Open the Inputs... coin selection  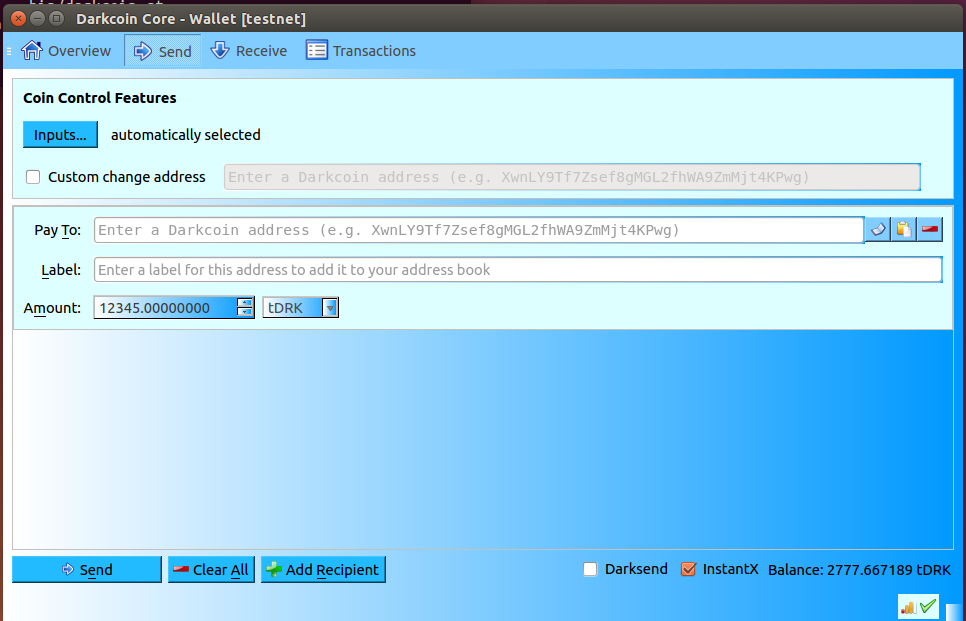tap(60, 134)
